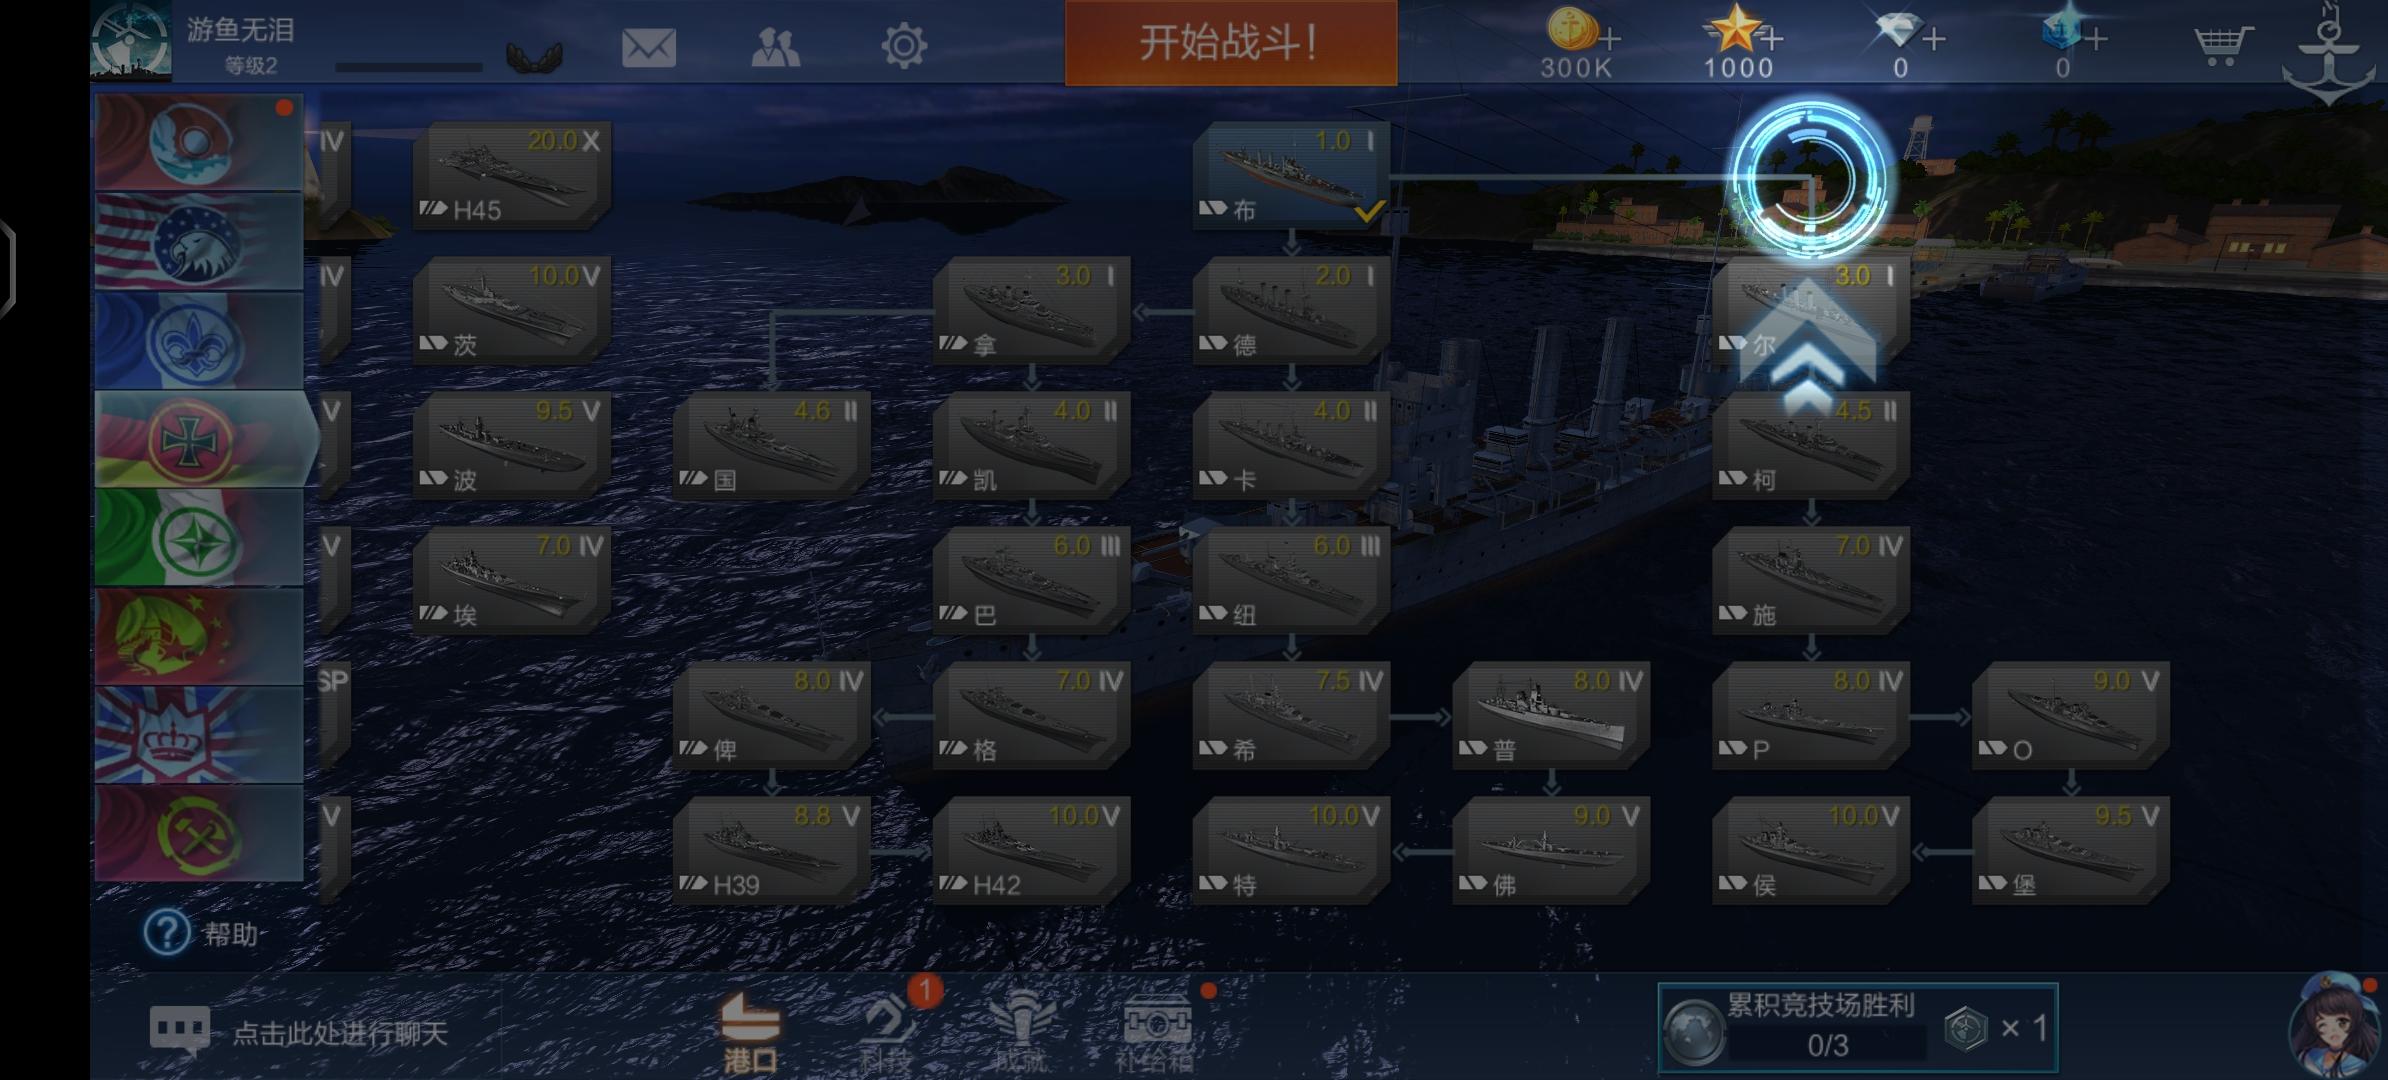Add gold coins with plus button

coord(1609,40)
